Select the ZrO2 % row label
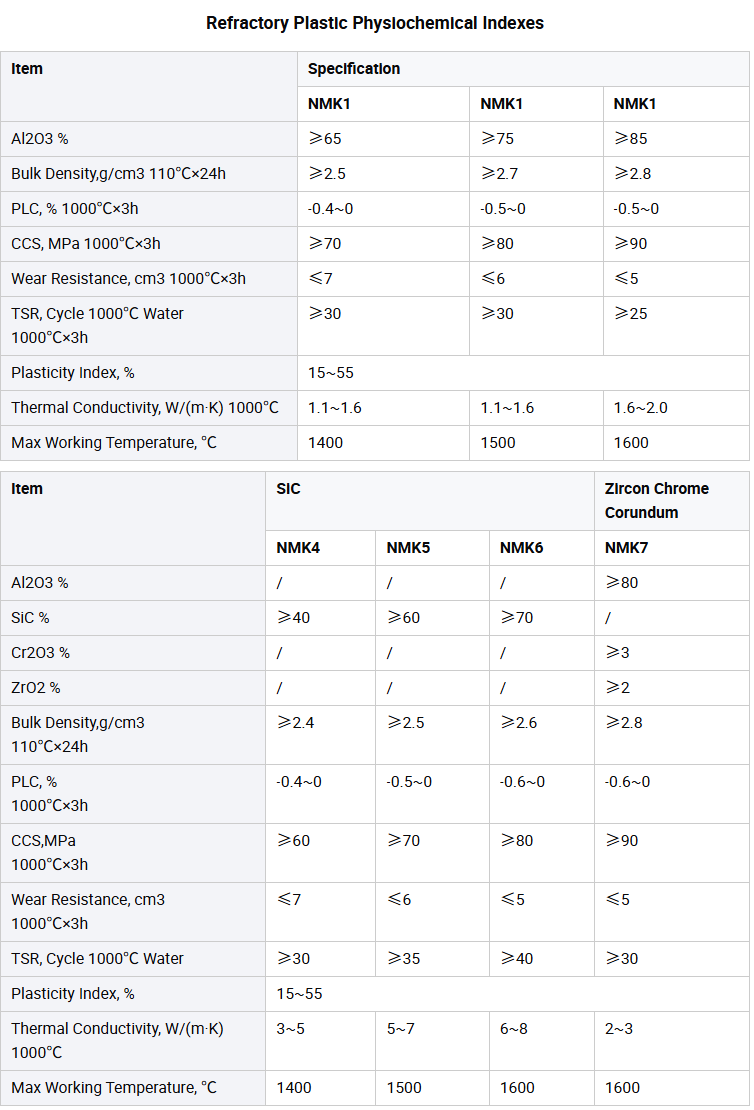 click(133, 687)
